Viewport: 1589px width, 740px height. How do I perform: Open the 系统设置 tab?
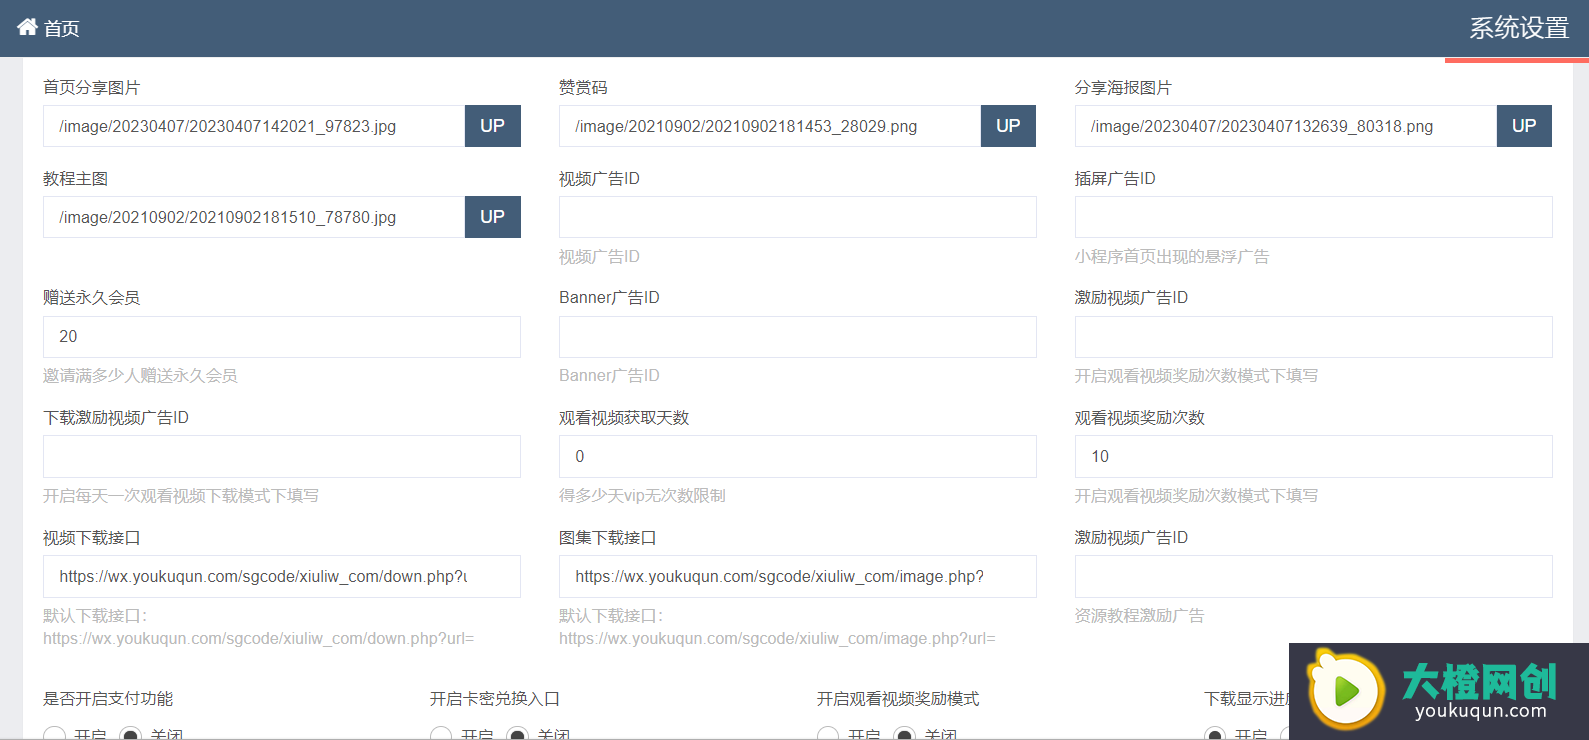click(1518, 28)
